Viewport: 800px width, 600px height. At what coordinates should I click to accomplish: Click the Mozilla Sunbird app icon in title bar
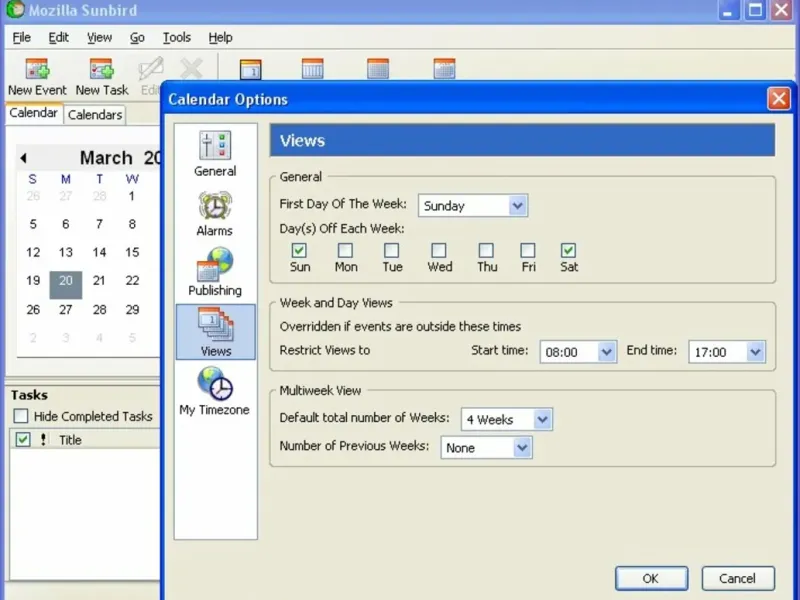tap(15, 9)
